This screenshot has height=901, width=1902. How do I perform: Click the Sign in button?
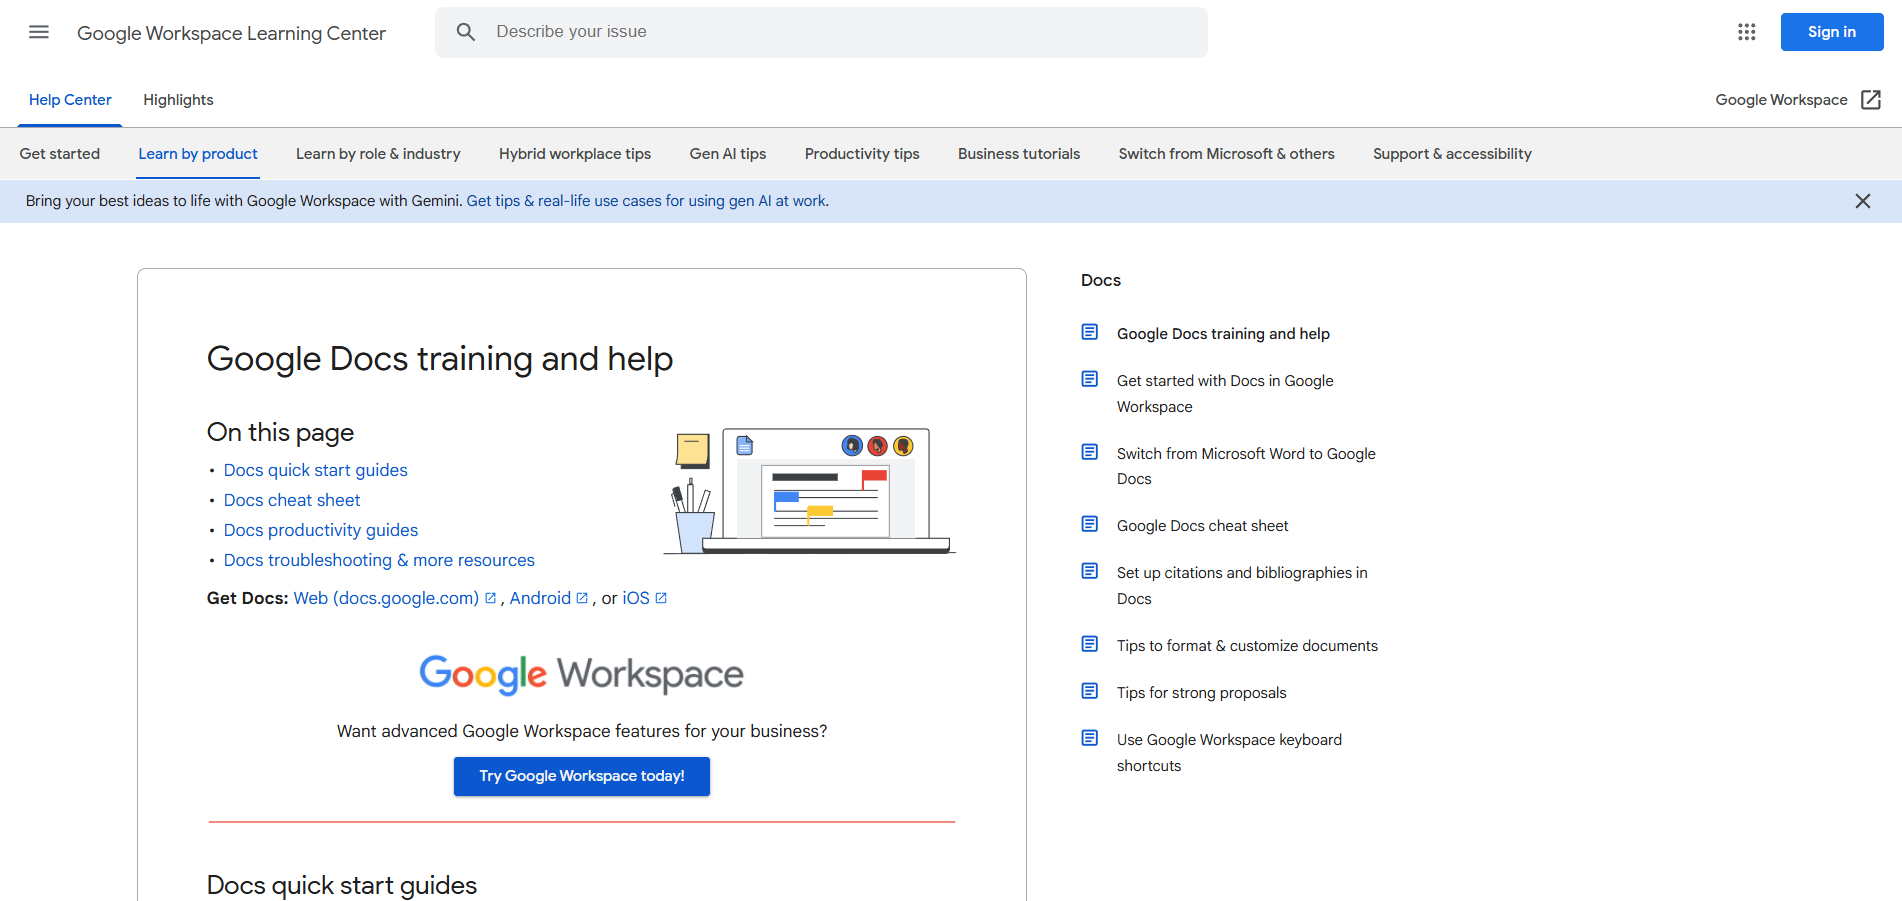1831,31
